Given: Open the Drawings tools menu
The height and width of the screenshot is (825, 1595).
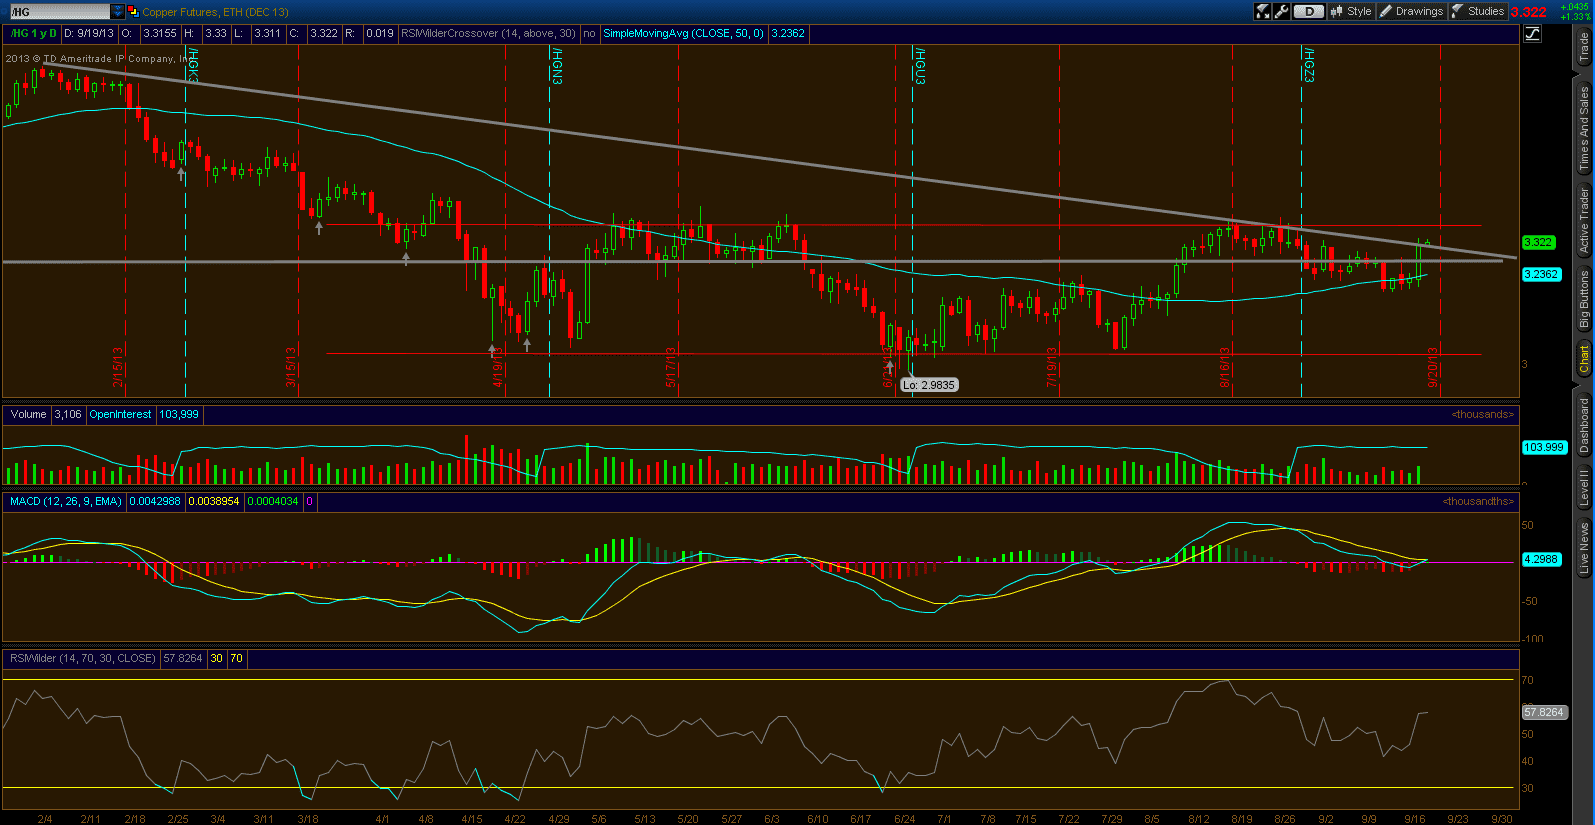Looking at the screenshot, I should (1411, 11).
